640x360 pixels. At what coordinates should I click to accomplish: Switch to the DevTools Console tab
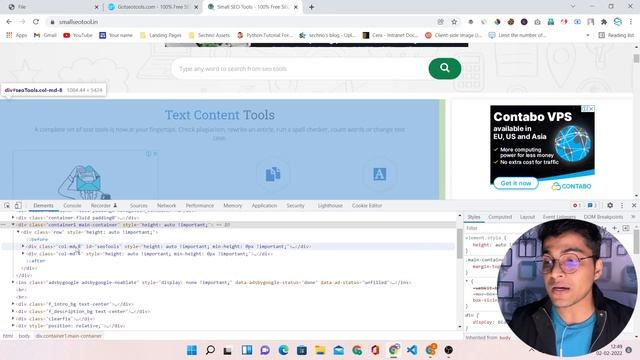(72, 206)
